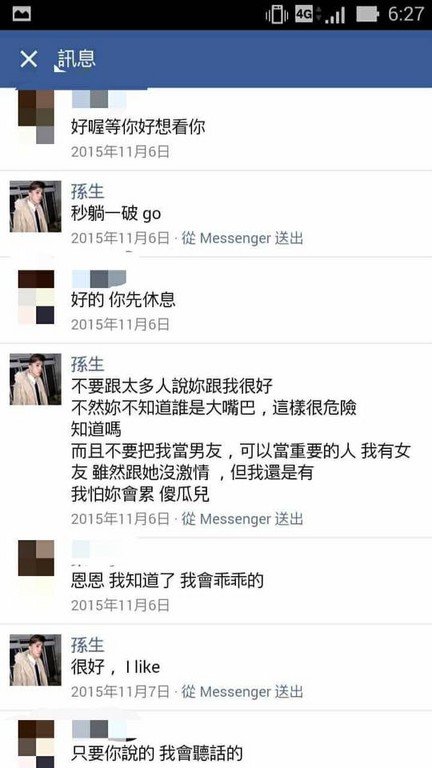Open 孫生 avatar beside '不要跟太多人說' message
The height and width of the screenshot is (768, 432).
(36, 379)
